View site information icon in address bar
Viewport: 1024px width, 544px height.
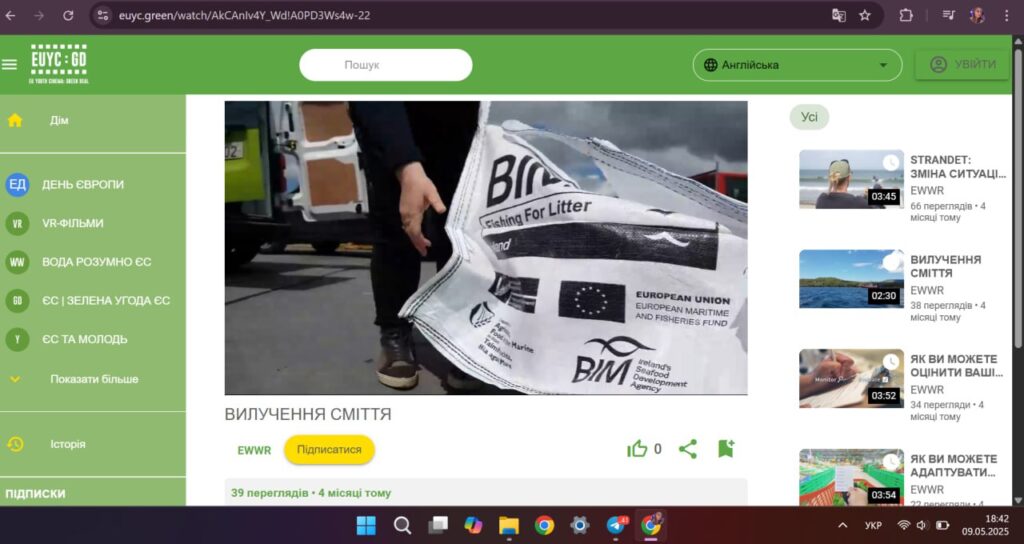(103, 15)
